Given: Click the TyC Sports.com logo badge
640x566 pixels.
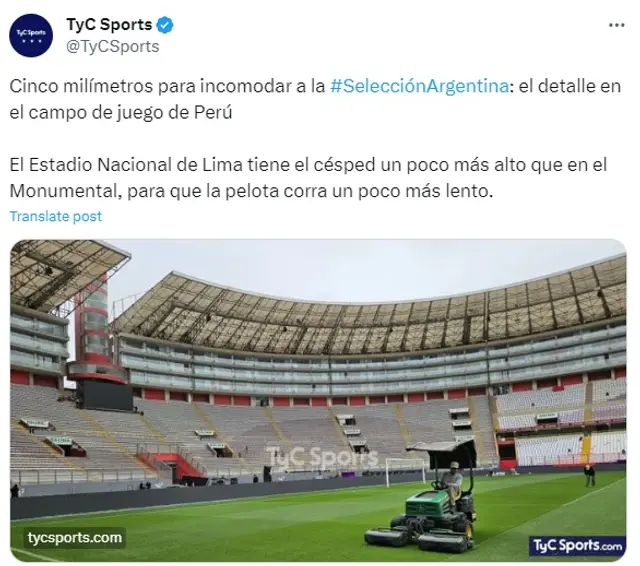Looking at the screenshot, I should (577, 546).
